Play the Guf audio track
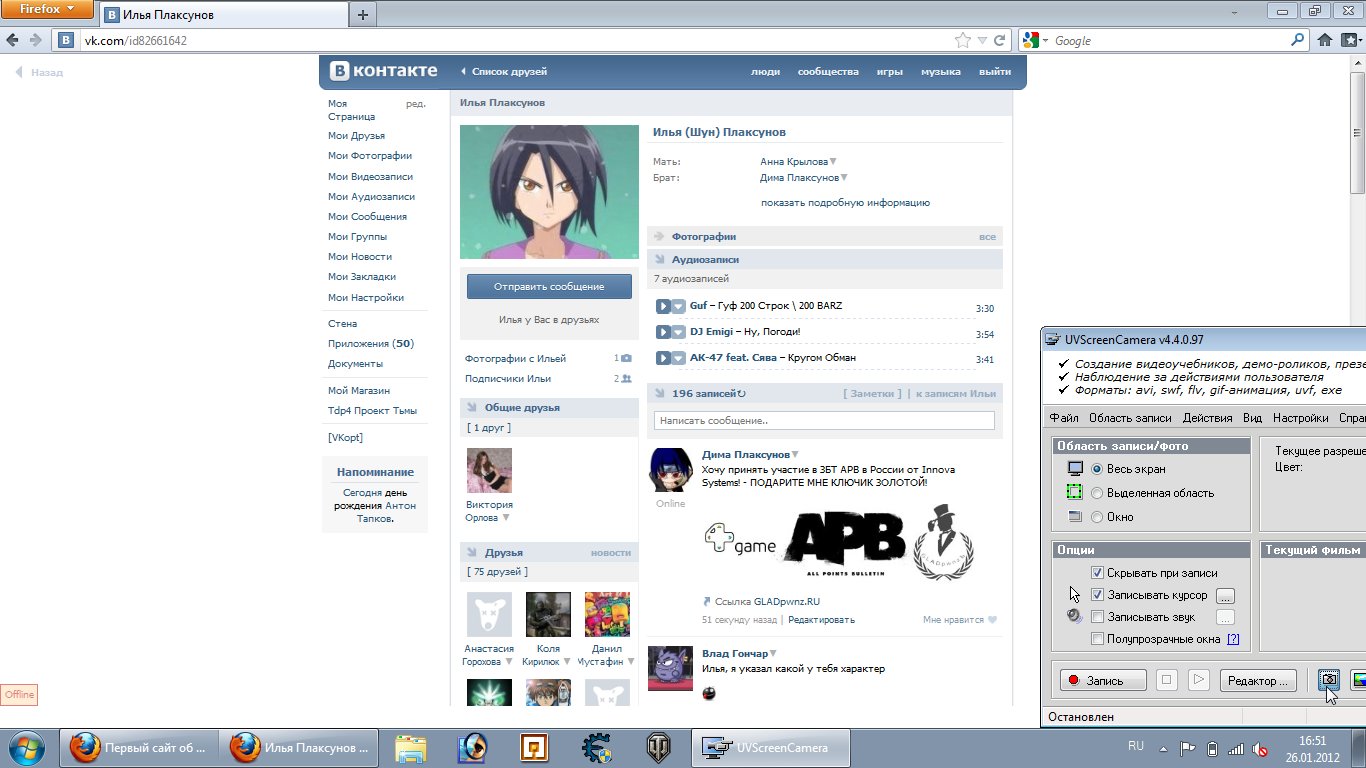Viewport: 1366px width, 768px height. pyautogui.click(x=663, y=306)
